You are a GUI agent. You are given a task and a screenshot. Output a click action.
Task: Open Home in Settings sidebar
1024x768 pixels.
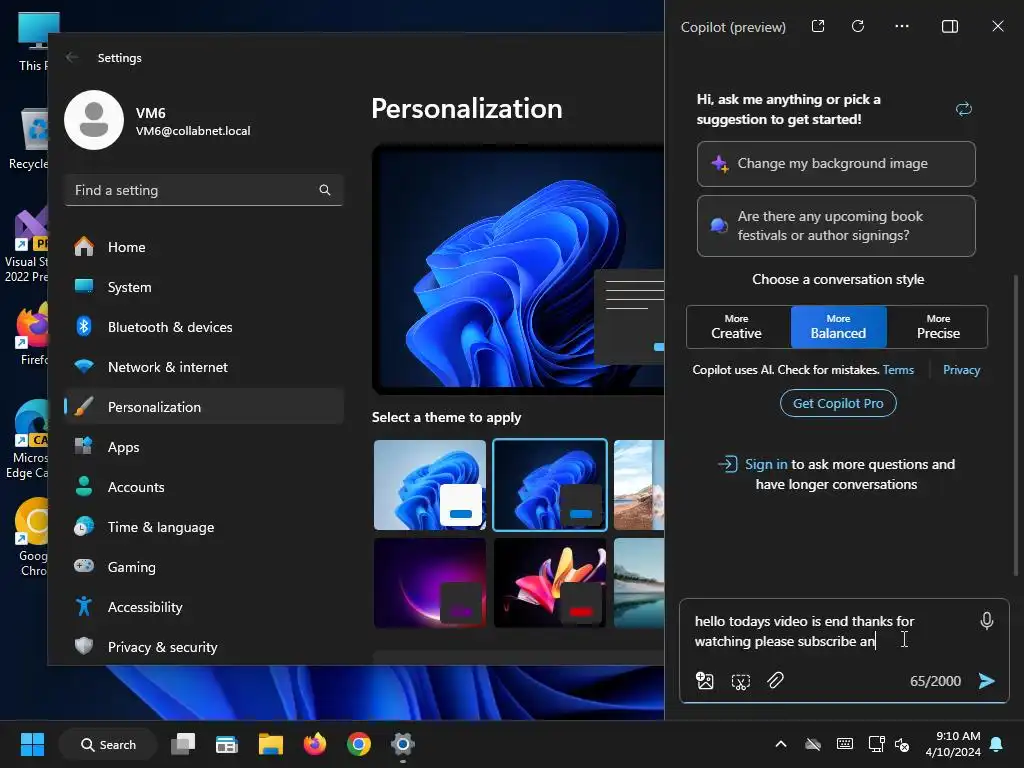(204, 247)
